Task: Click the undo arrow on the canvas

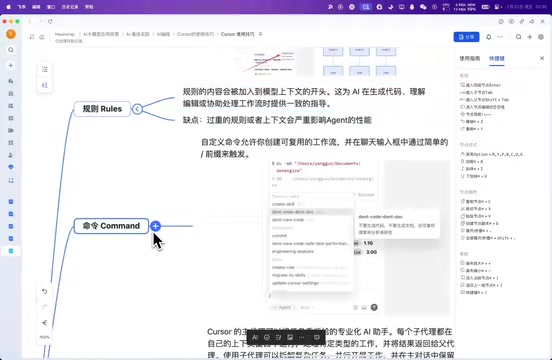Action: [x=45, y=291]
